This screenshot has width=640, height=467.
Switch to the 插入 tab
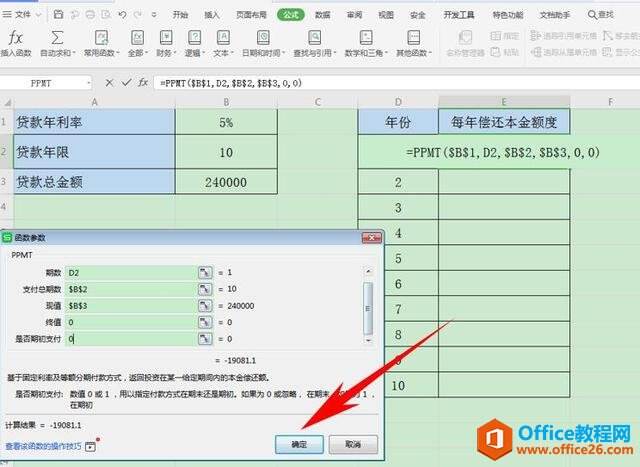tap(212, 15)
